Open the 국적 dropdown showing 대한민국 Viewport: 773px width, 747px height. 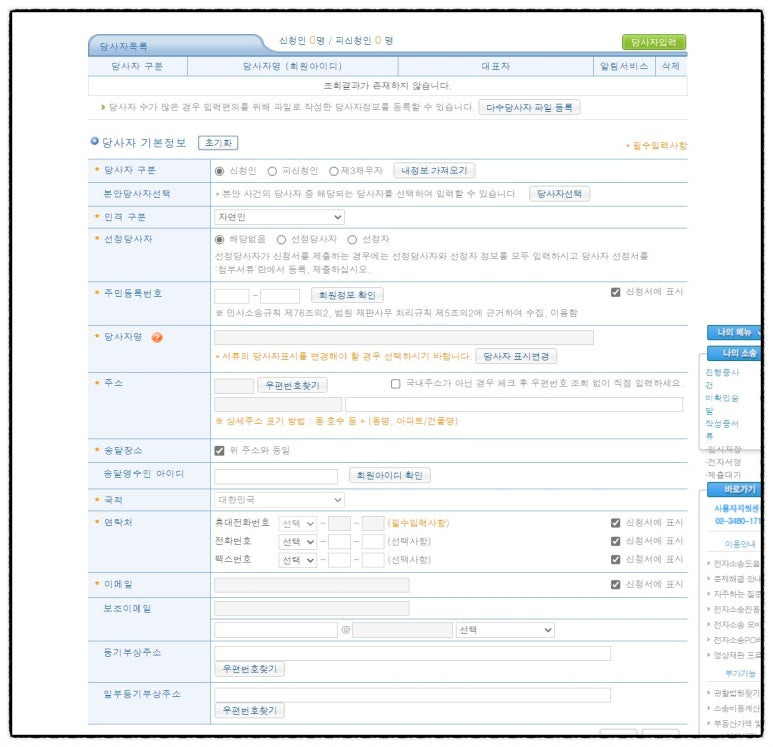pos(279,500)
